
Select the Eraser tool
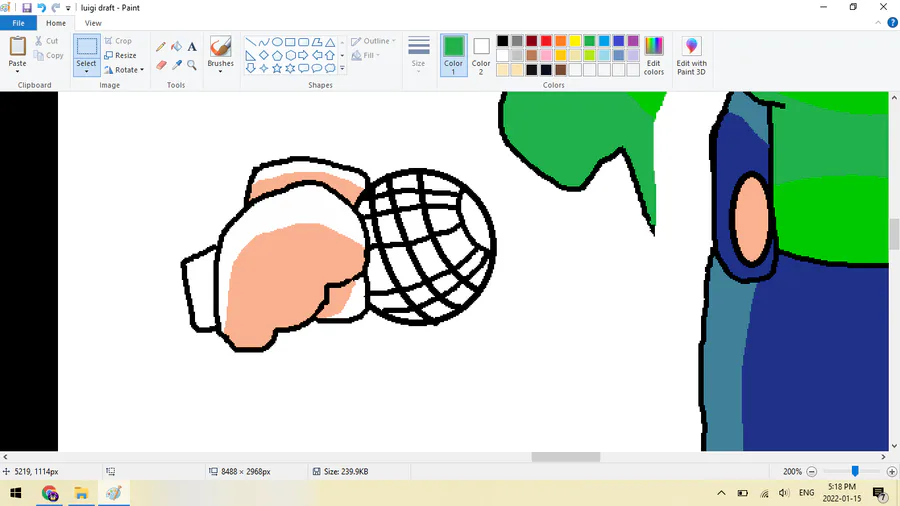161,65
